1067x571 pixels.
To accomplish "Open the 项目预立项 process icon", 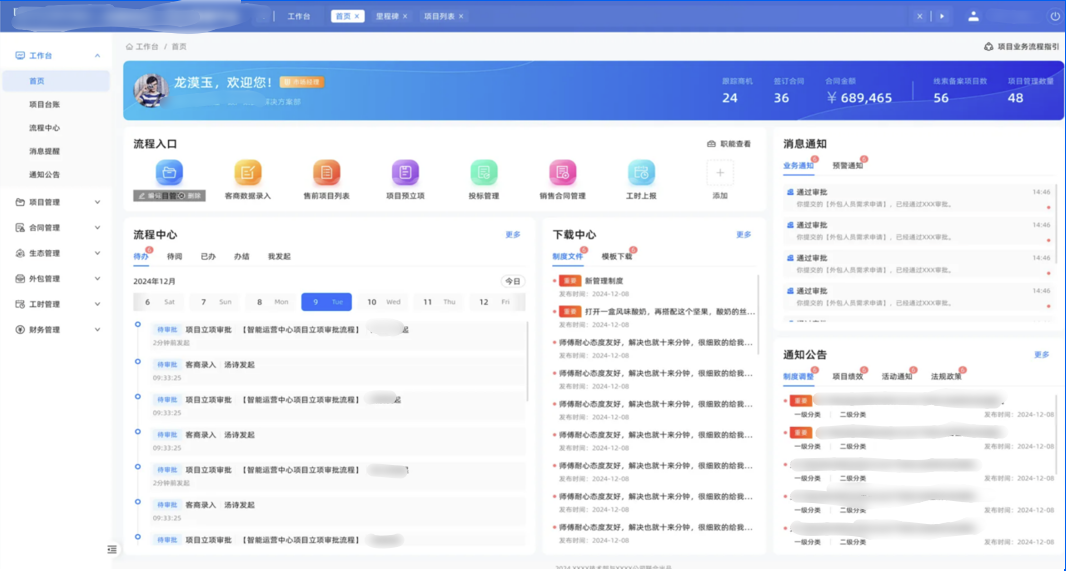I will coord(406,173).
